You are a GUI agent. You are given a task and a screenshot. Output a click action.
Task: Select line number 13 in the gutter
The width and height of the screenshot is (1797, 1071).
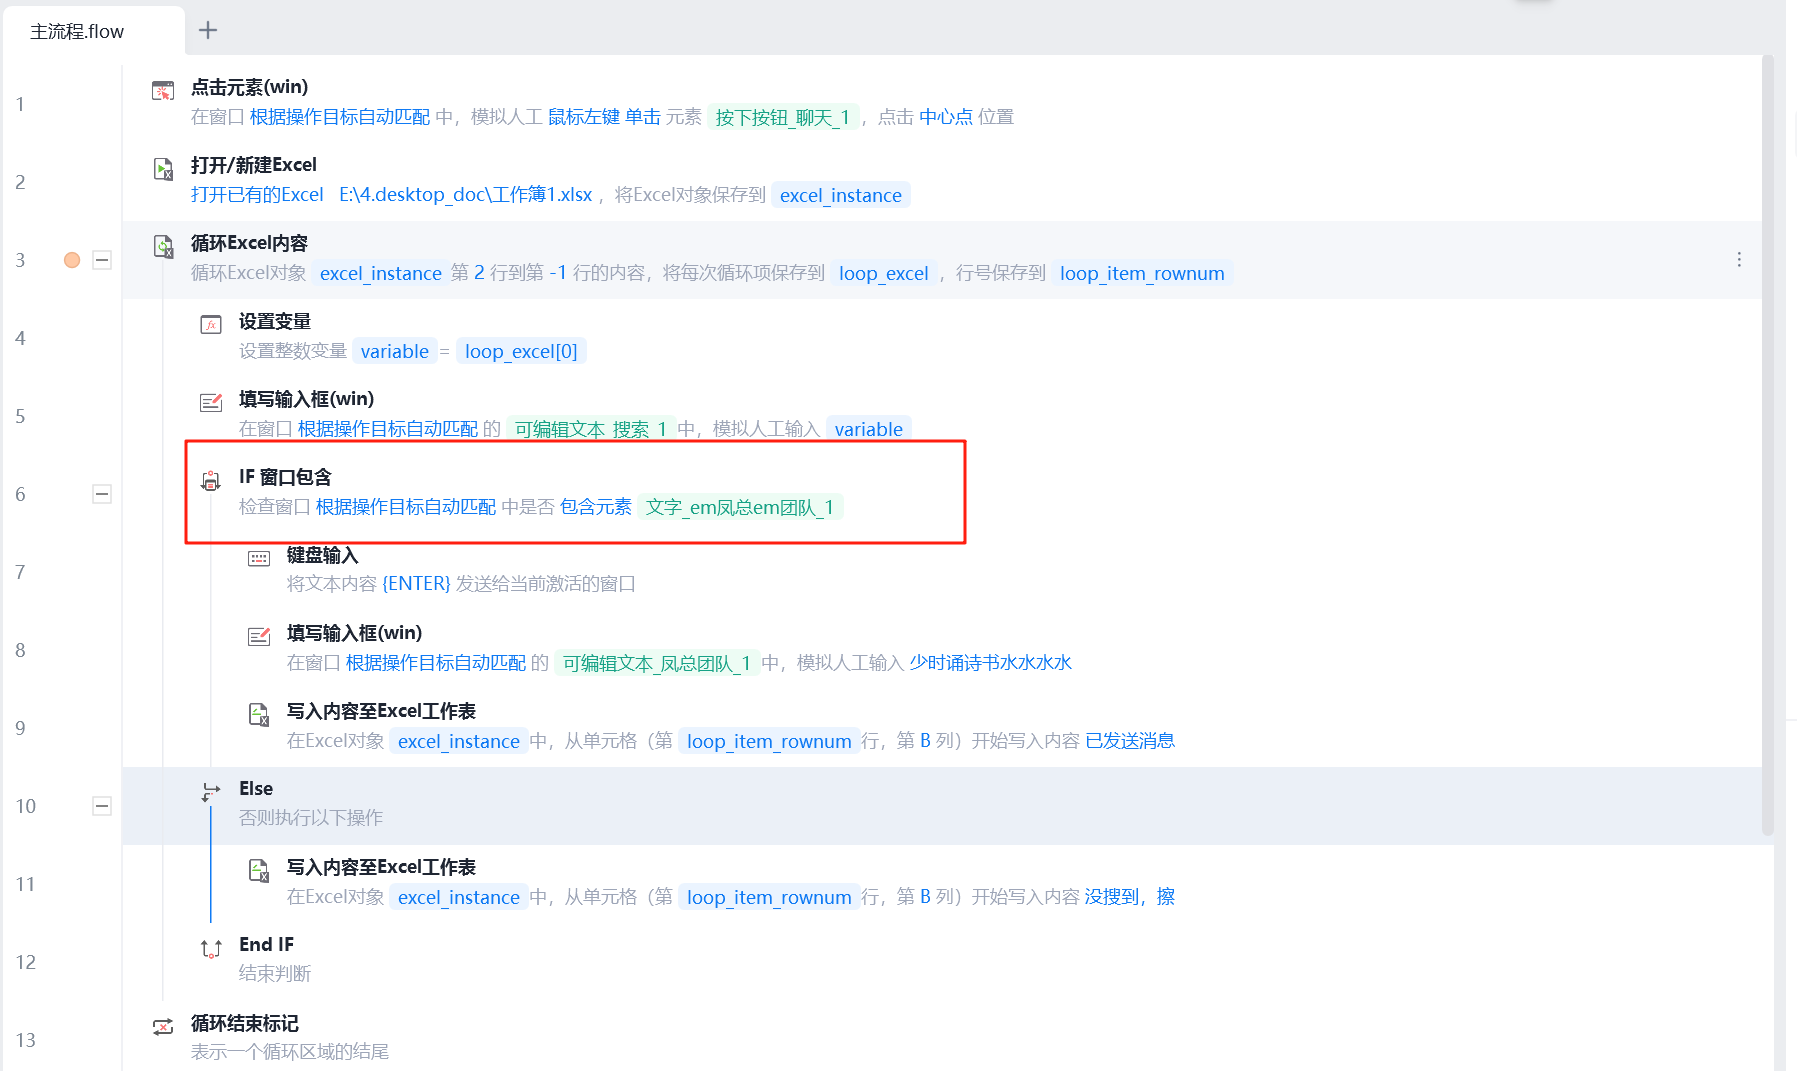pyautogui.click(x=25, y=1040)
